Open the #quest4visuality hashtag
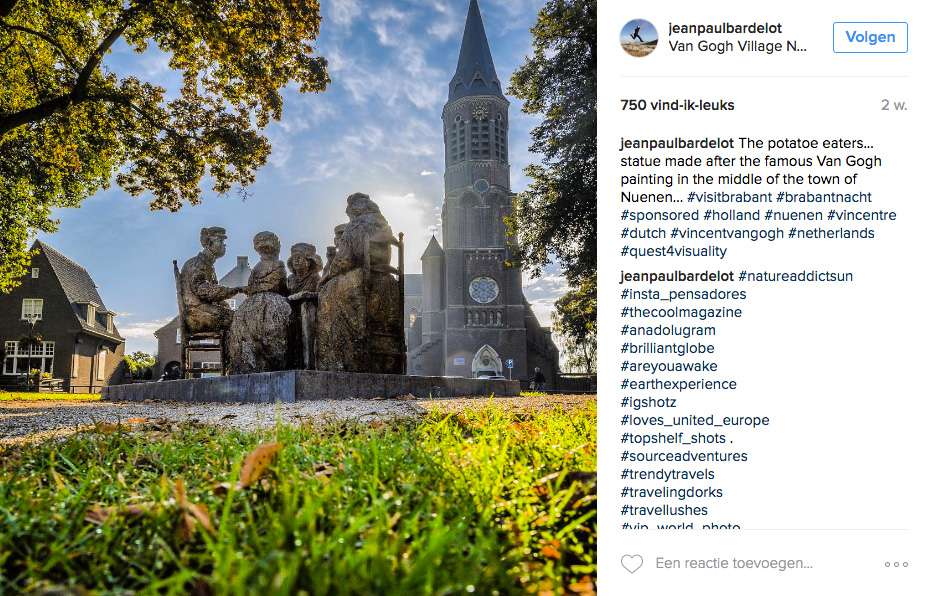The height and width of the screenshot is (596, 931). pos(673,251)
